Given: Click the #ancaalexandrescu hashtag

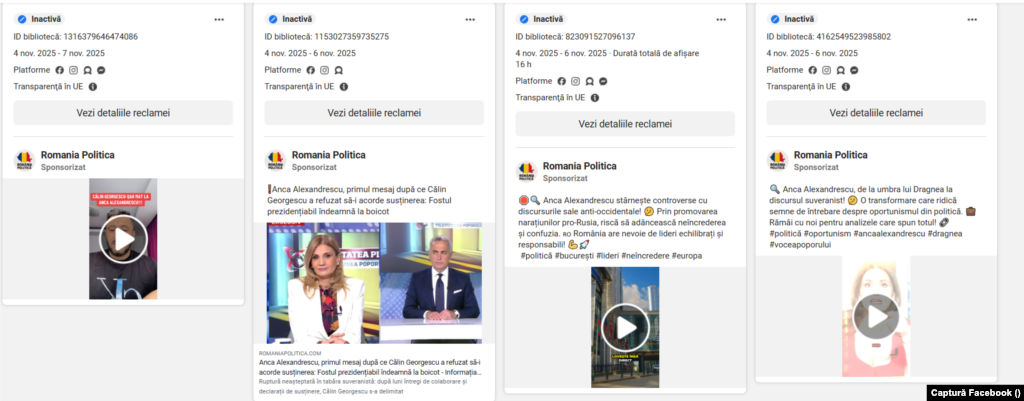Looking at the screenshot, I should (x=887, y=234).
